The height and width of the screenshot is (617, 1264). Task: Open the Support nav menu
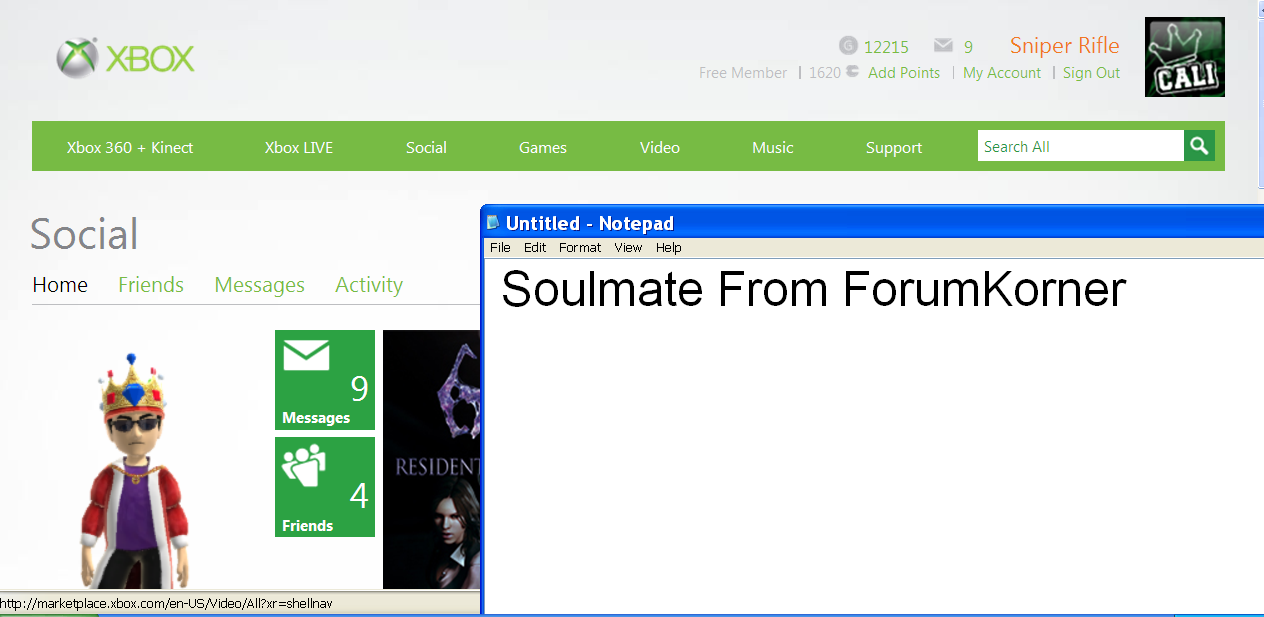point(894,147)
